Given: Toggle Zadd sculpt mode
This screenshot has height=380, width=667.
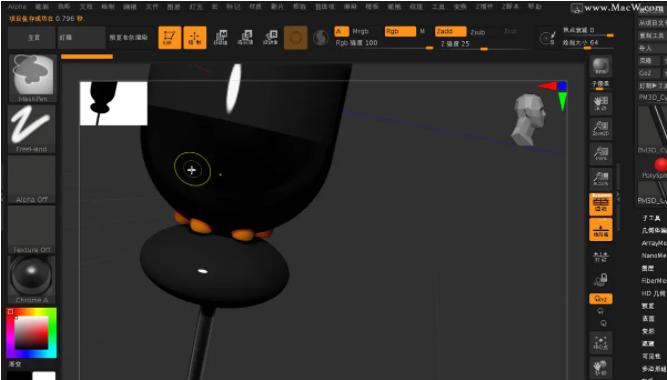Looking at the screenshot, I should coord(450,31).
